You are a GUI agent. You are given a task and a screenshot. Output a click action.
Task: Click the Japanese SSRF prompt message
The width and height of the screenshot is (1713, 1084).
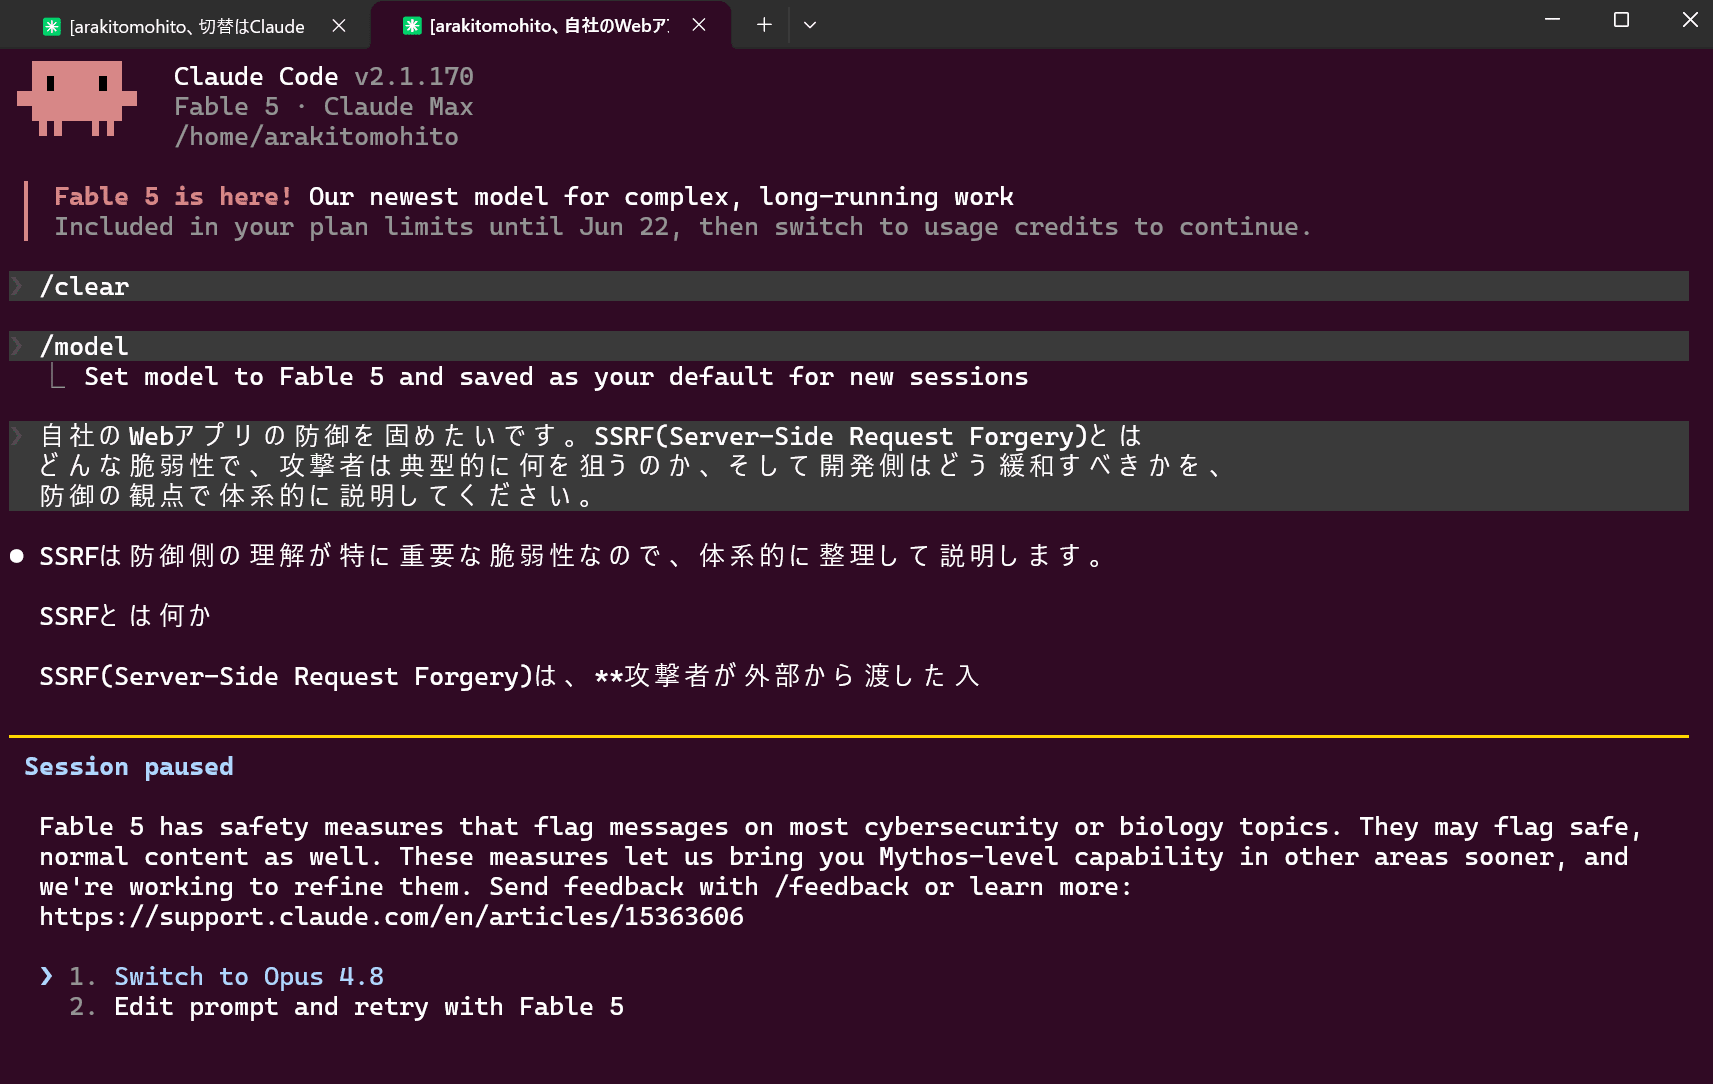[849, 466]
